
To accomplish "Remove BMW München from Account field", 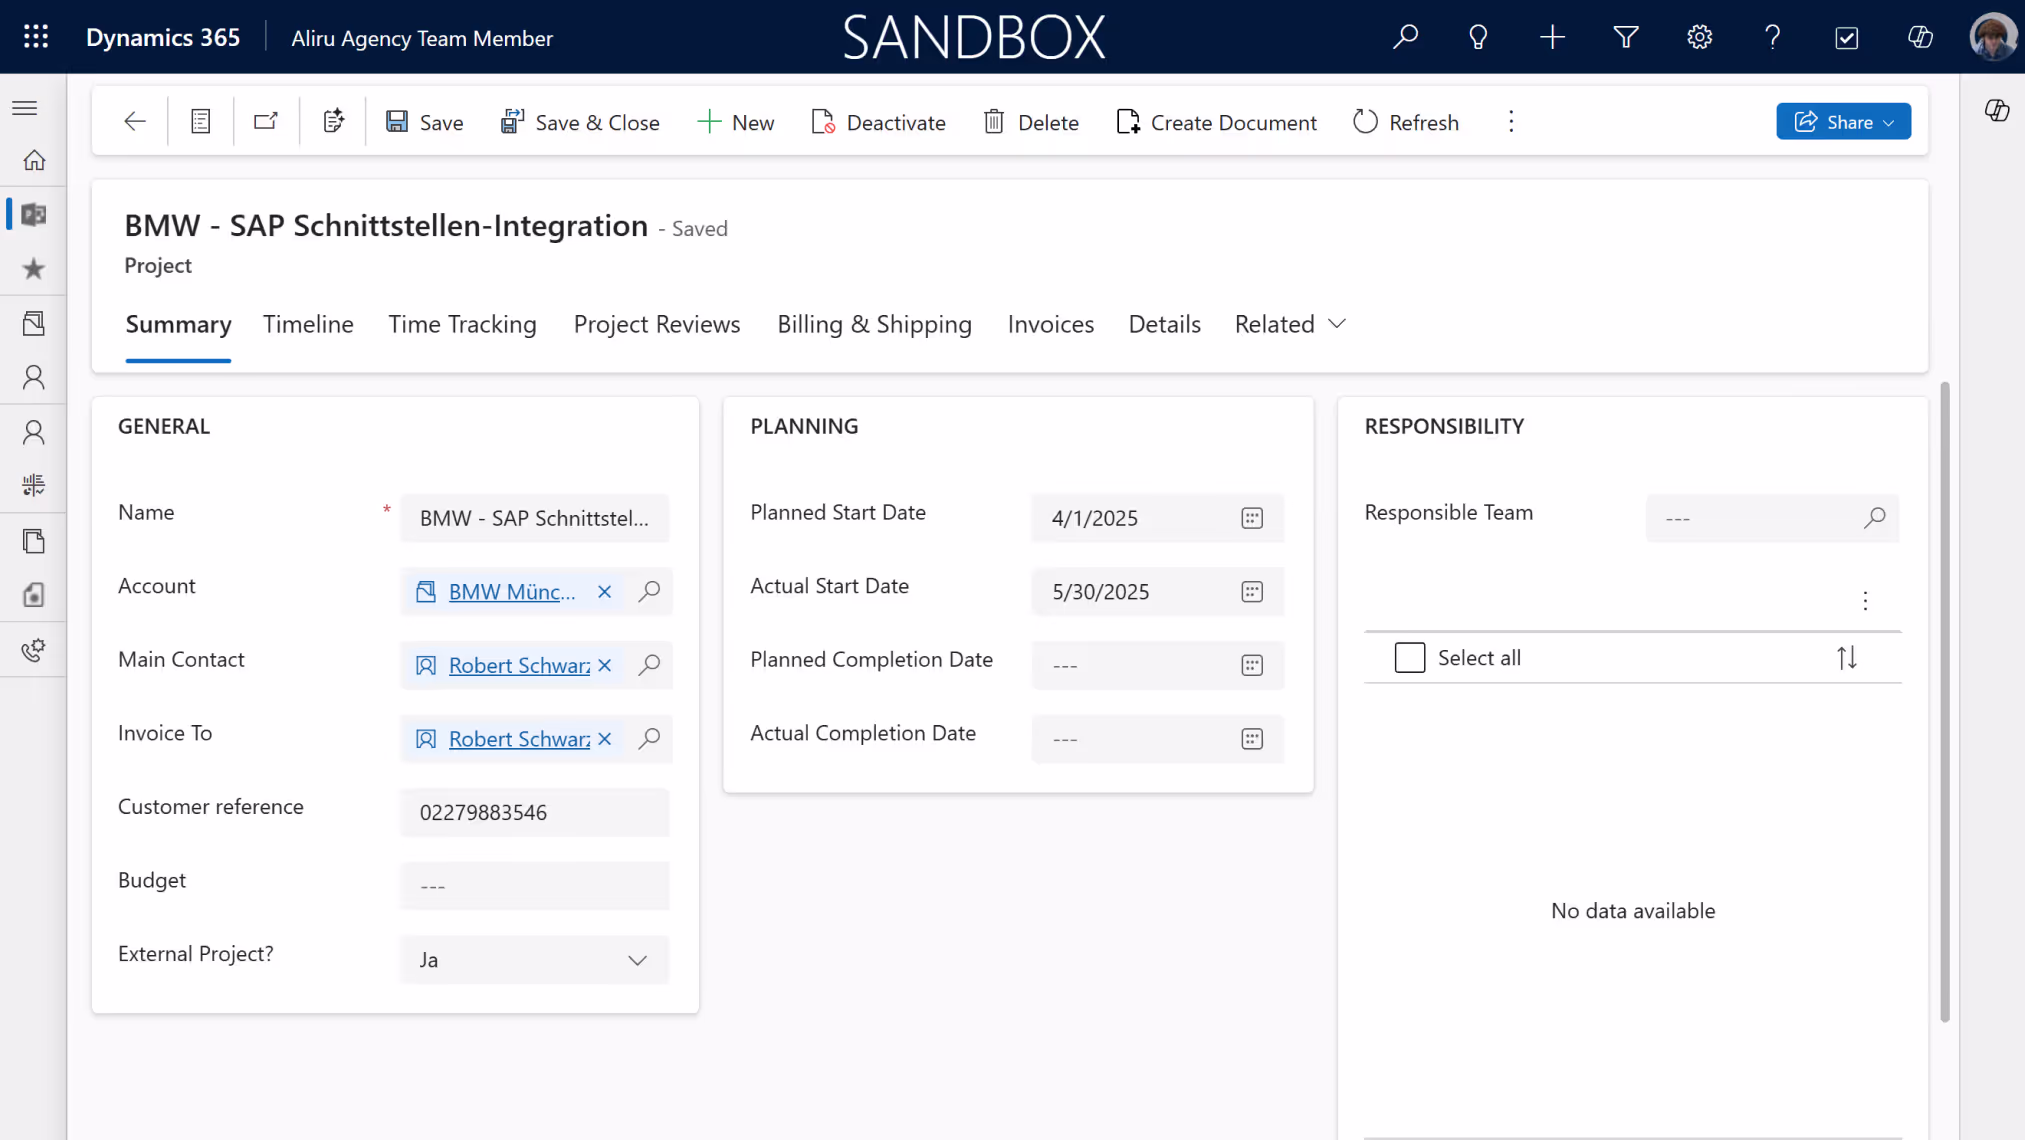I will (x=604, y=592).
